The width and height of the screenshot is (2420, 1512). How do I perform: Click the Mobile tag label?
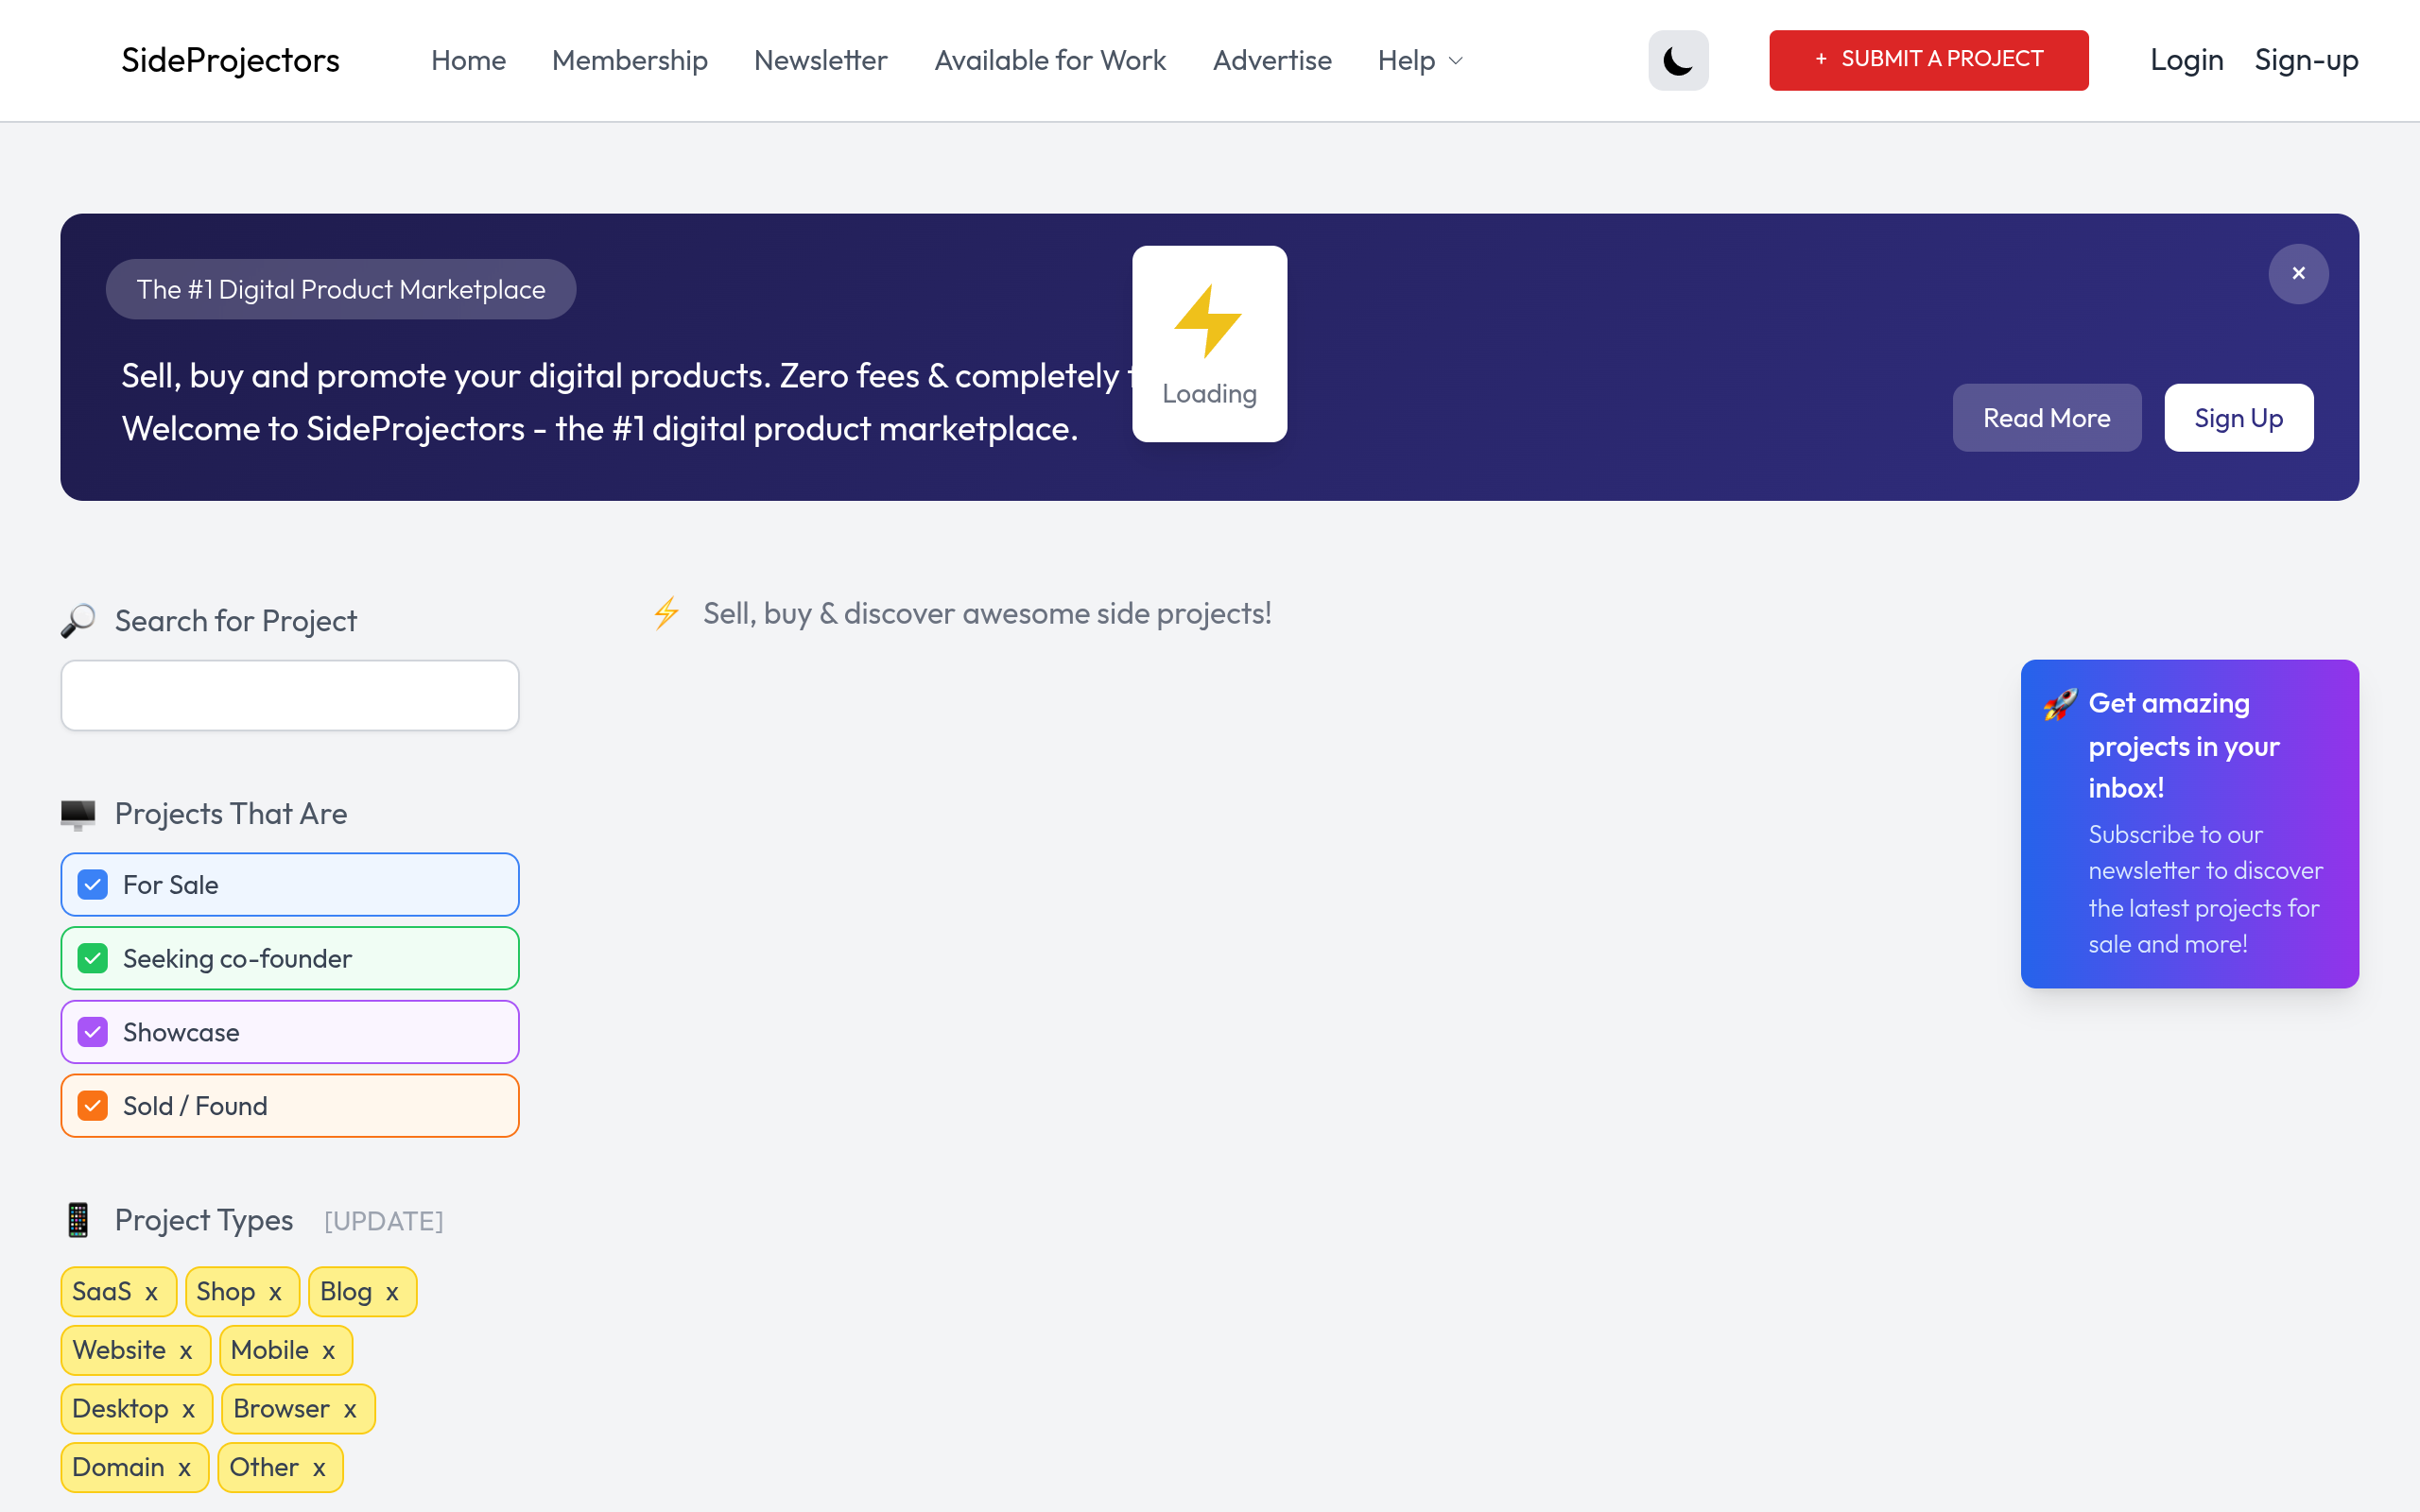(270, 1350)
